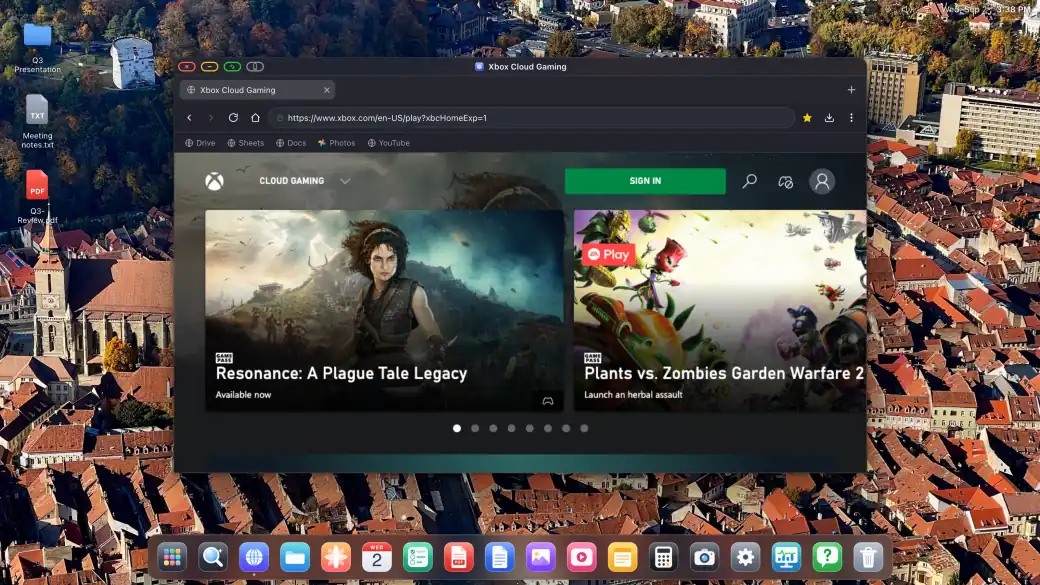Open the Plants vs. Zombies Garden Warfare 2 card
The width and height of the screenshot is (1040, 585).
point(720,310)
